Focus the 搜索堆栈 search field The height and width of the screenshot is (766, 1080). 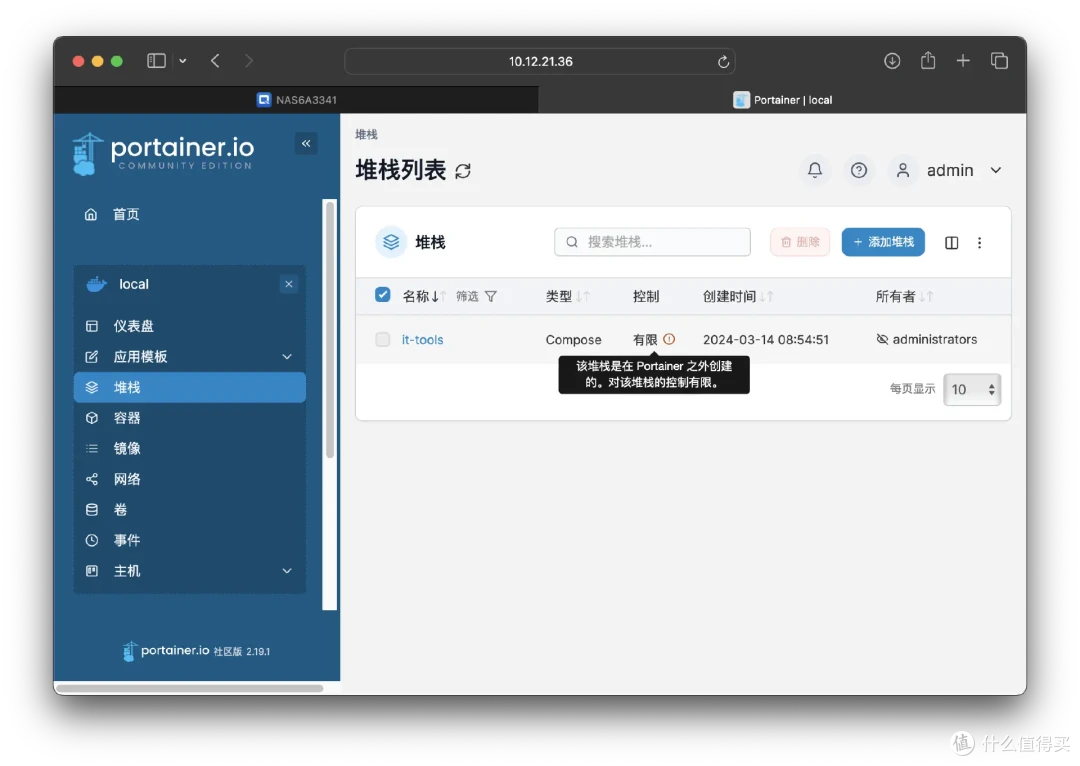tap(652, 242)
